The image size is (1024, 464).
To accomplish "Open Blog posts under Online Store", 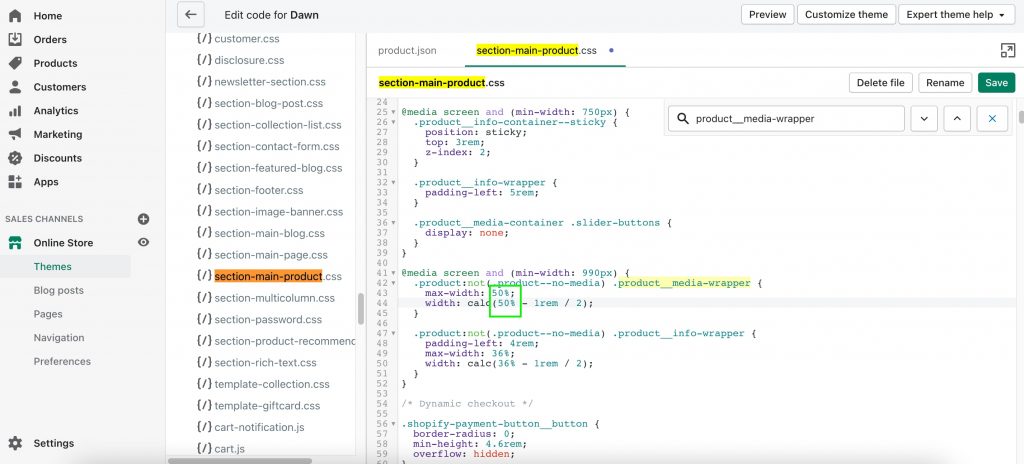I will (x=59, y=290).
